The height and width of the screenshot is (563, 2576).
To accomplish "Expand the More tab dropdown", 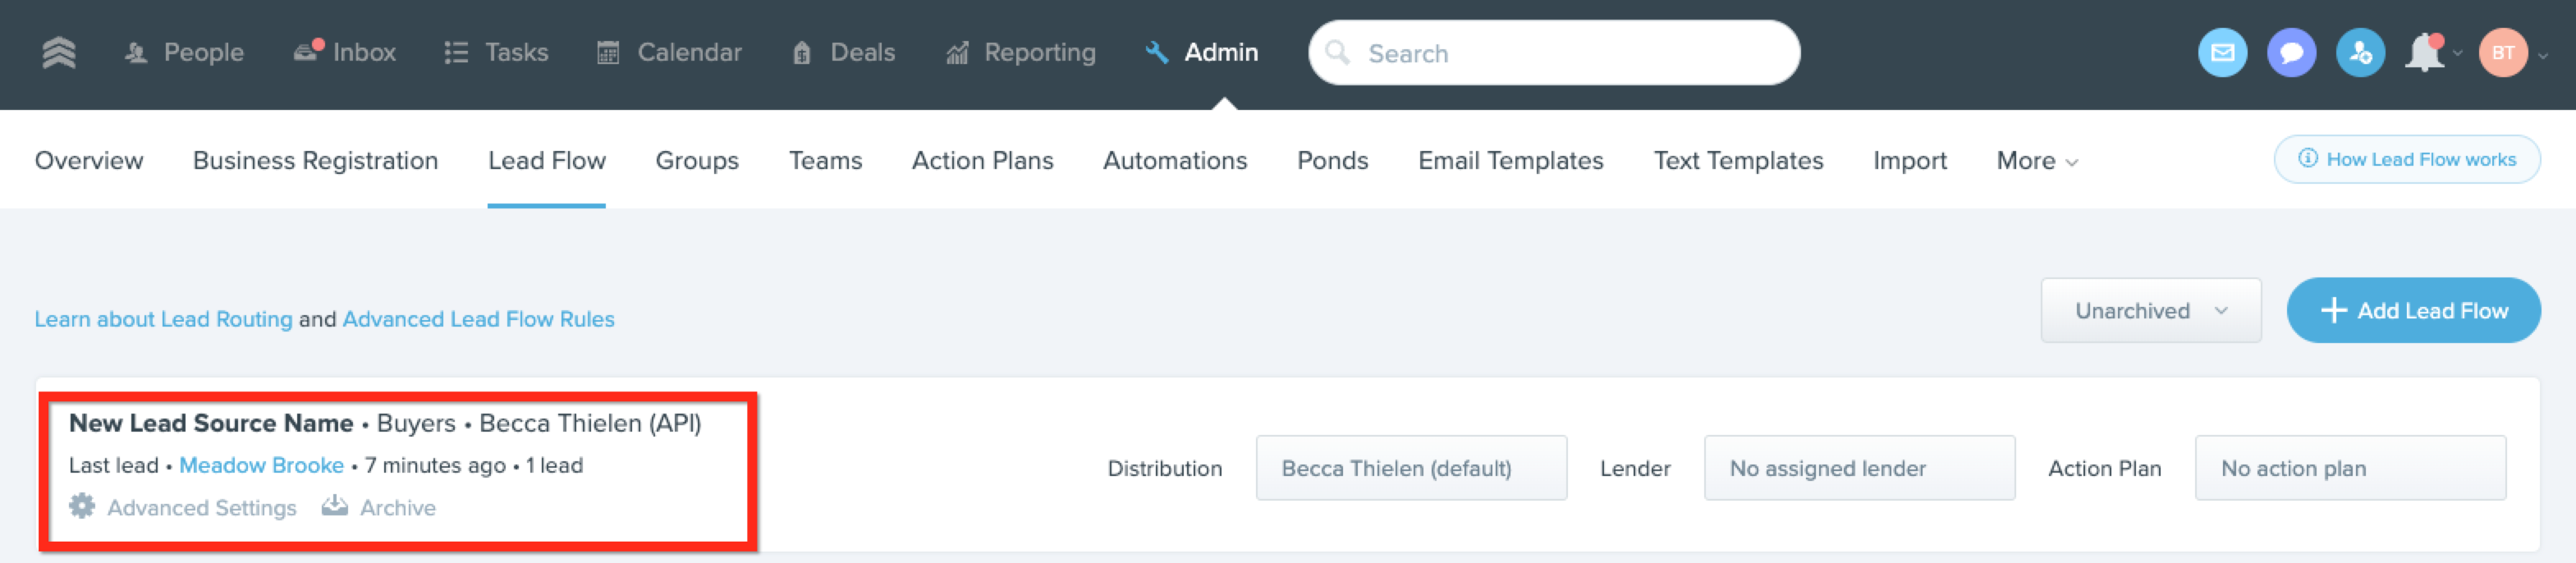I will [x=2037, y=161].
